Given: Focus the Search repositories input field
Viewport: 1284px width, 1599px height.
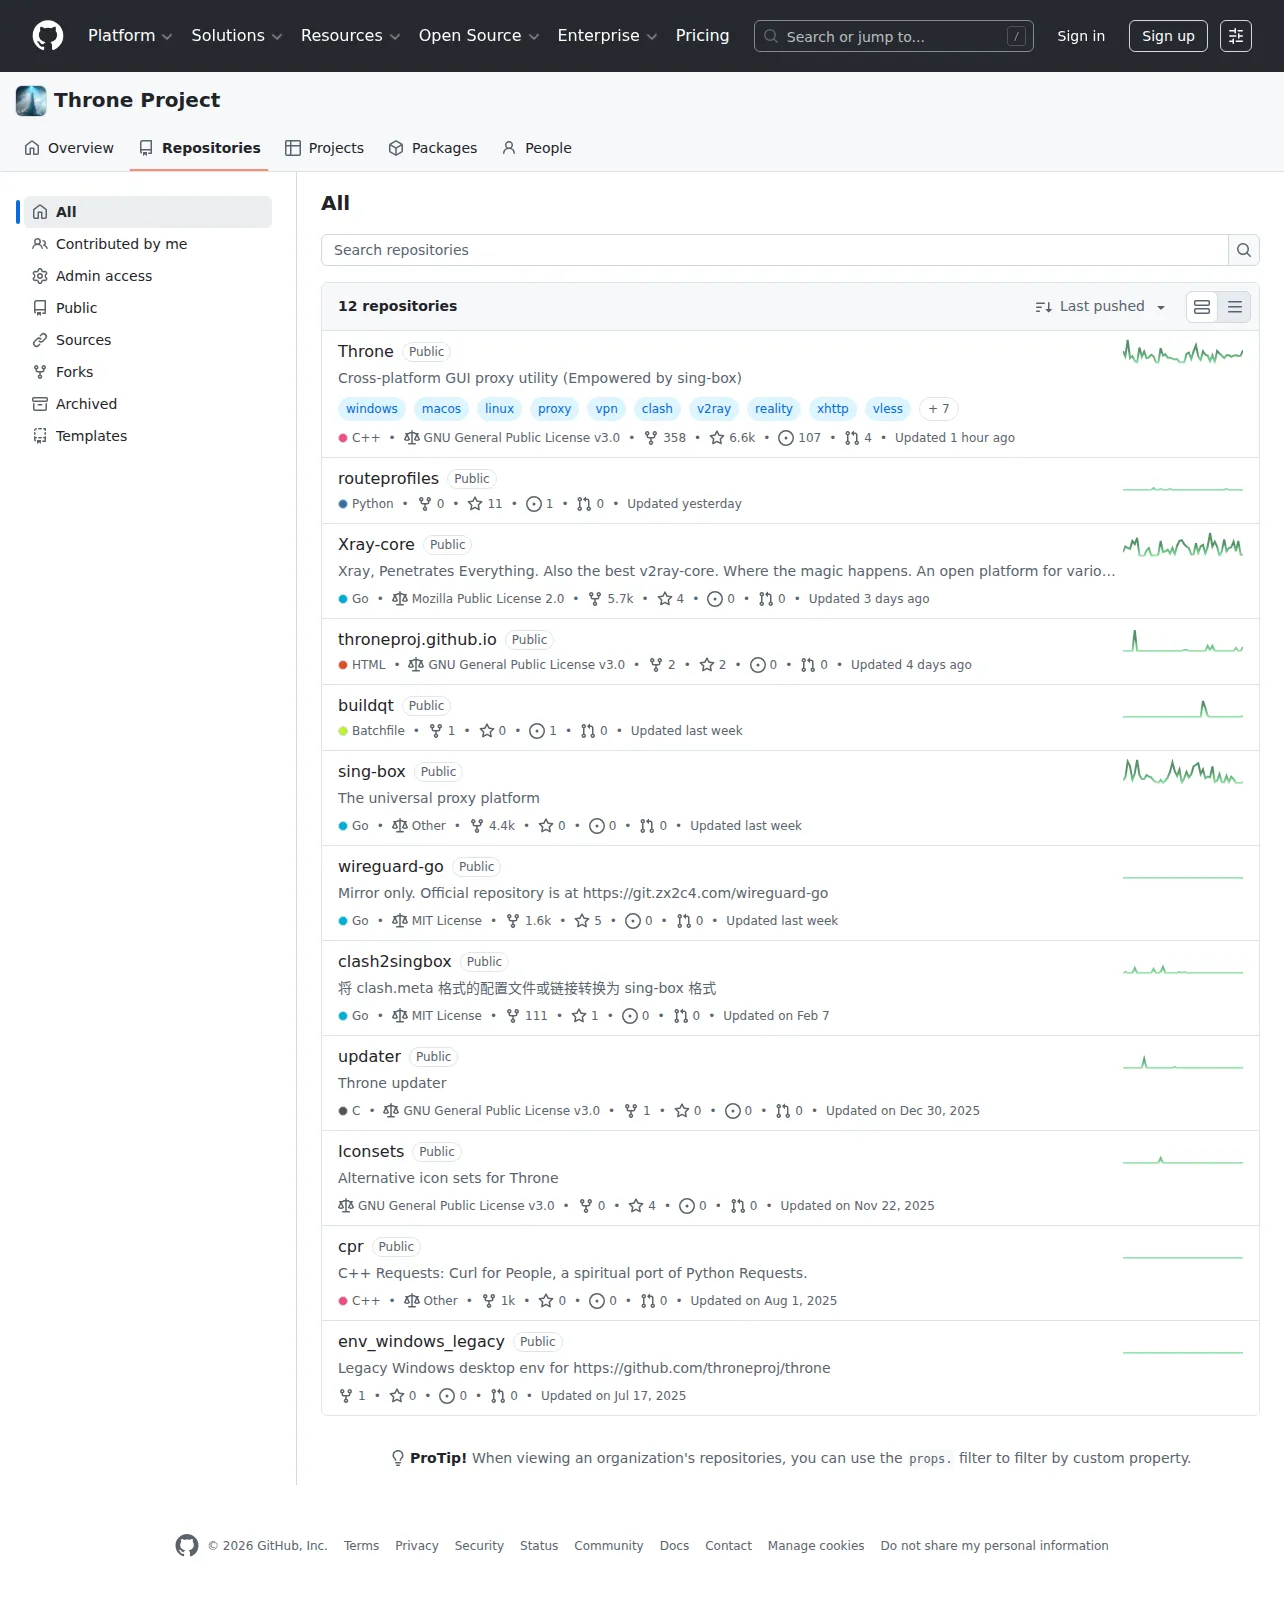Looking at the screenshot, I should 775,250.
